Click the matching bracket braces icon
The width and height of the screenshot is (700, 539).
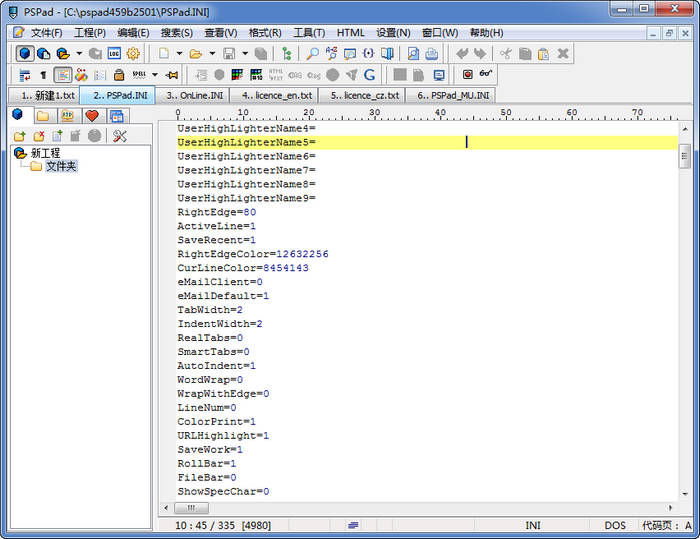(x=368, y=54)
